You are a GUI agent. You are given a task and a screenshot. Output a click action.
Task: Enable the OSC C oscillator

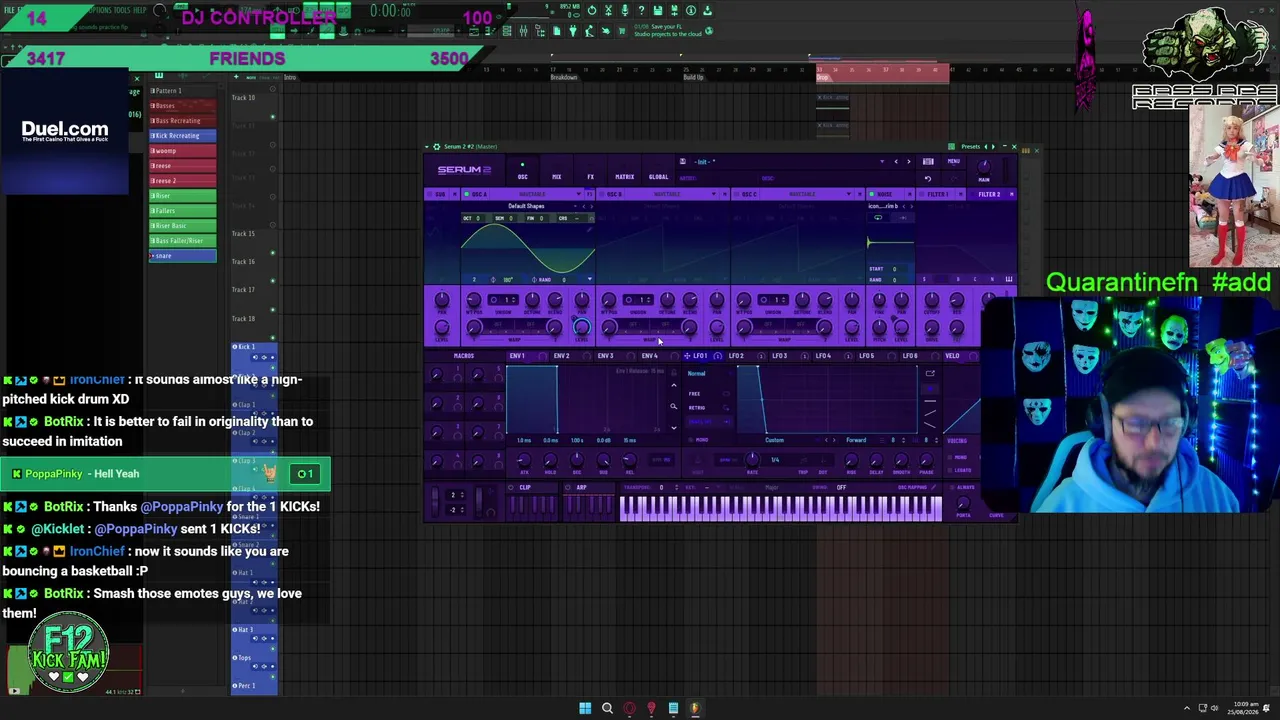click(737, 194)
